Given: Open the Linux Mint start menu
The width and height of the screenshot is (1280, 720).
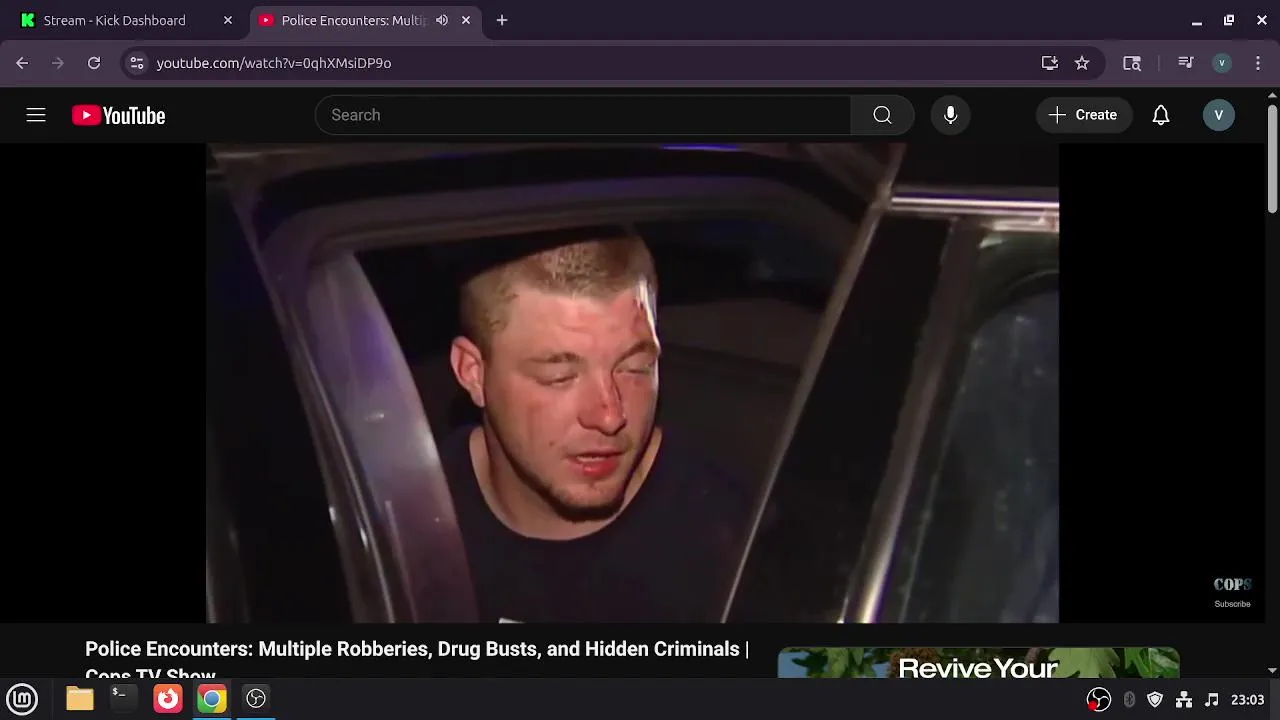Looking at the screenshot, I should 22,698.
